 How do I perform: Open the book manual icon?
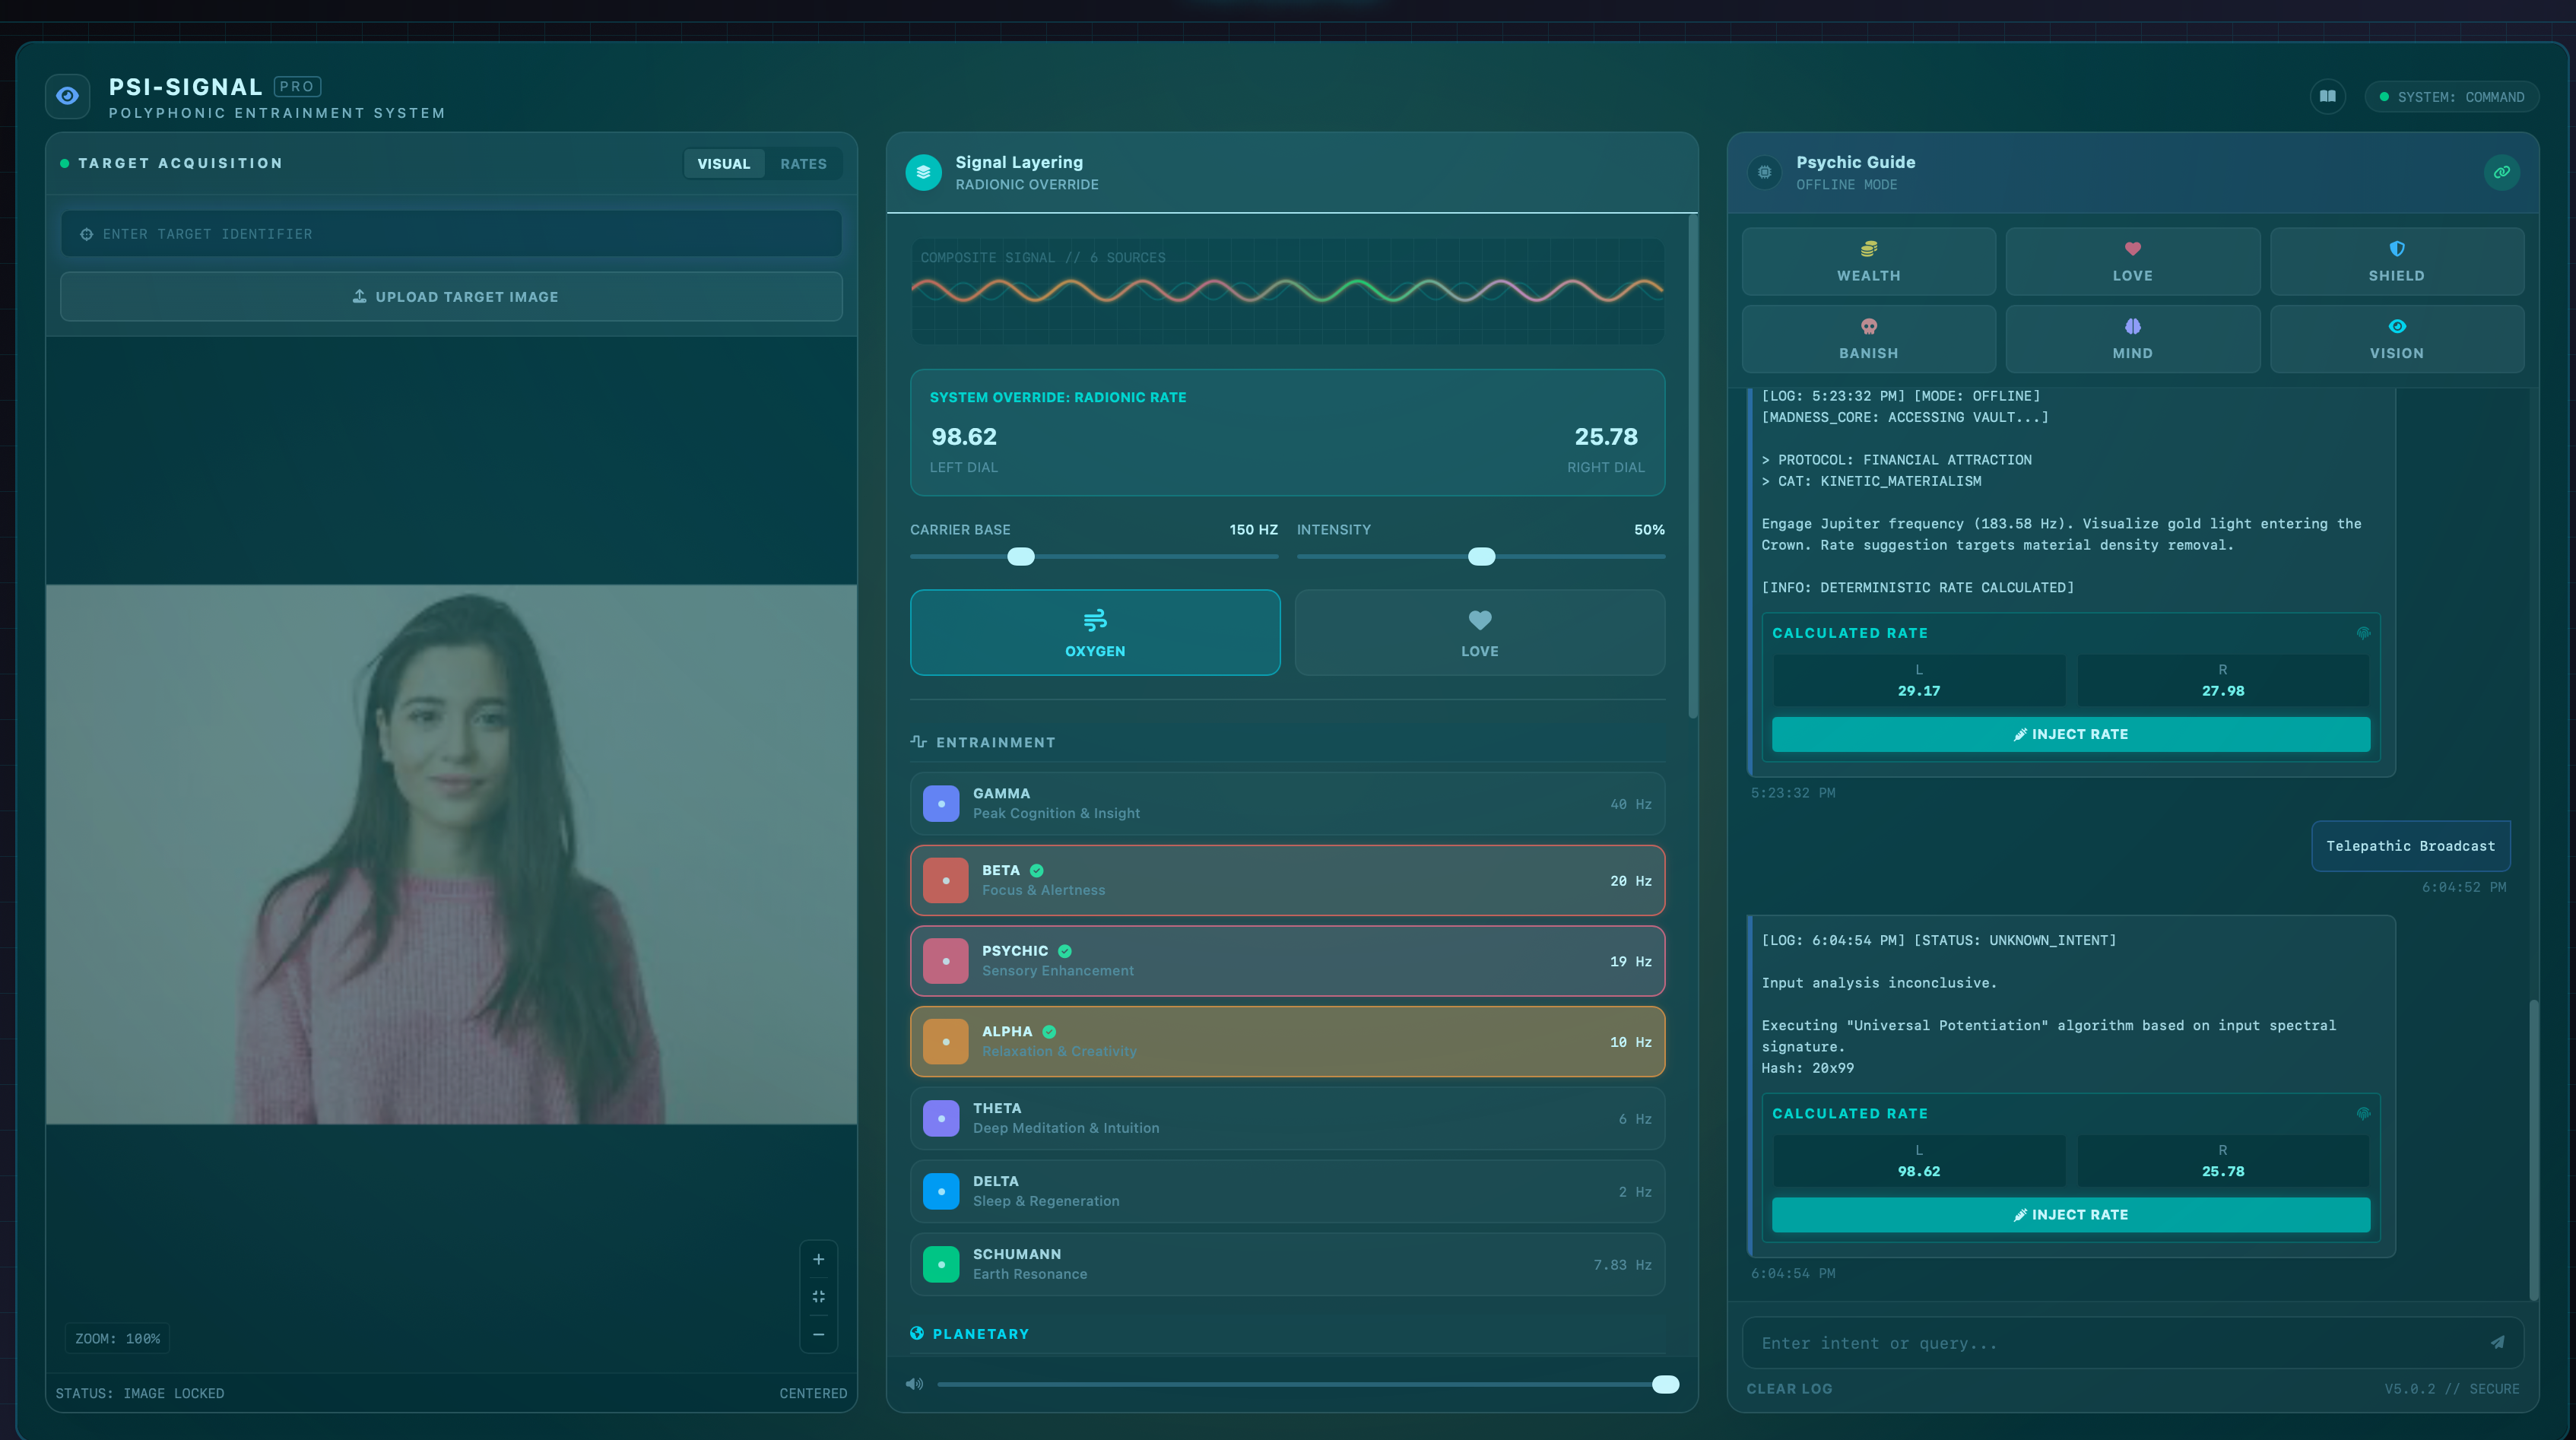point(2327,97)
